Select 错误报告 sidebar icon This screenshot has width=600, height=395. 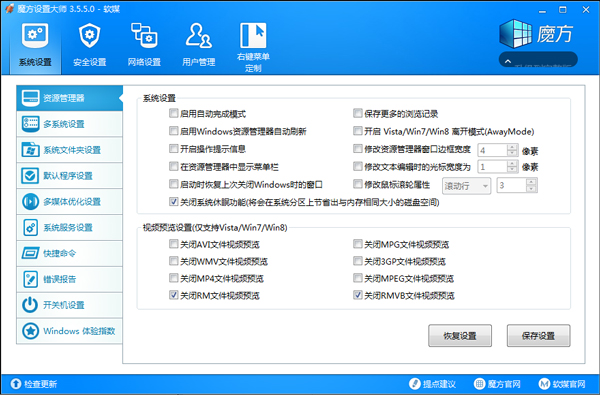[x=30, y=279]
